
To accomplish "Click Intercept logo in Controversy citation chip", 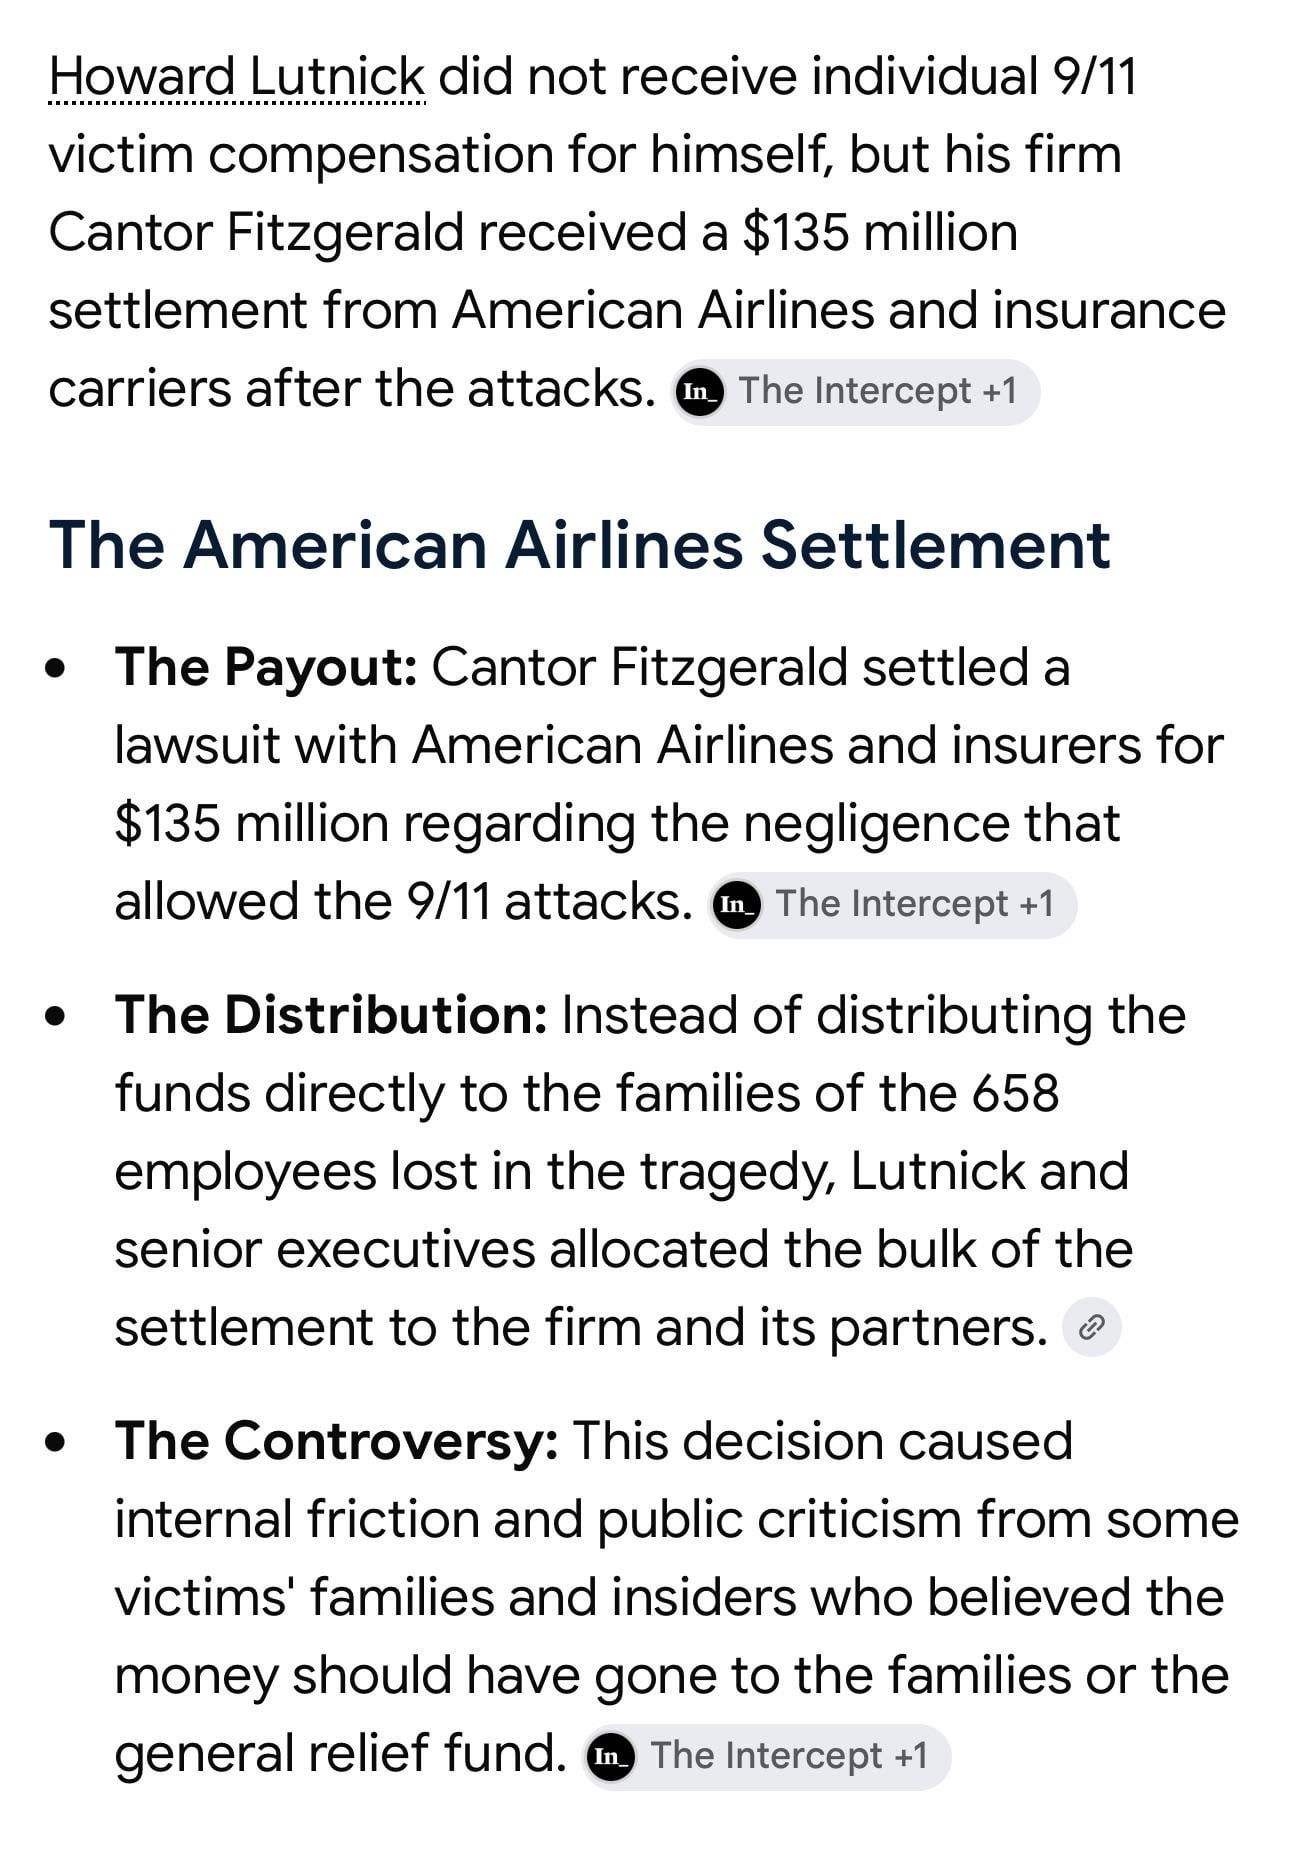I will [611, 1757].
